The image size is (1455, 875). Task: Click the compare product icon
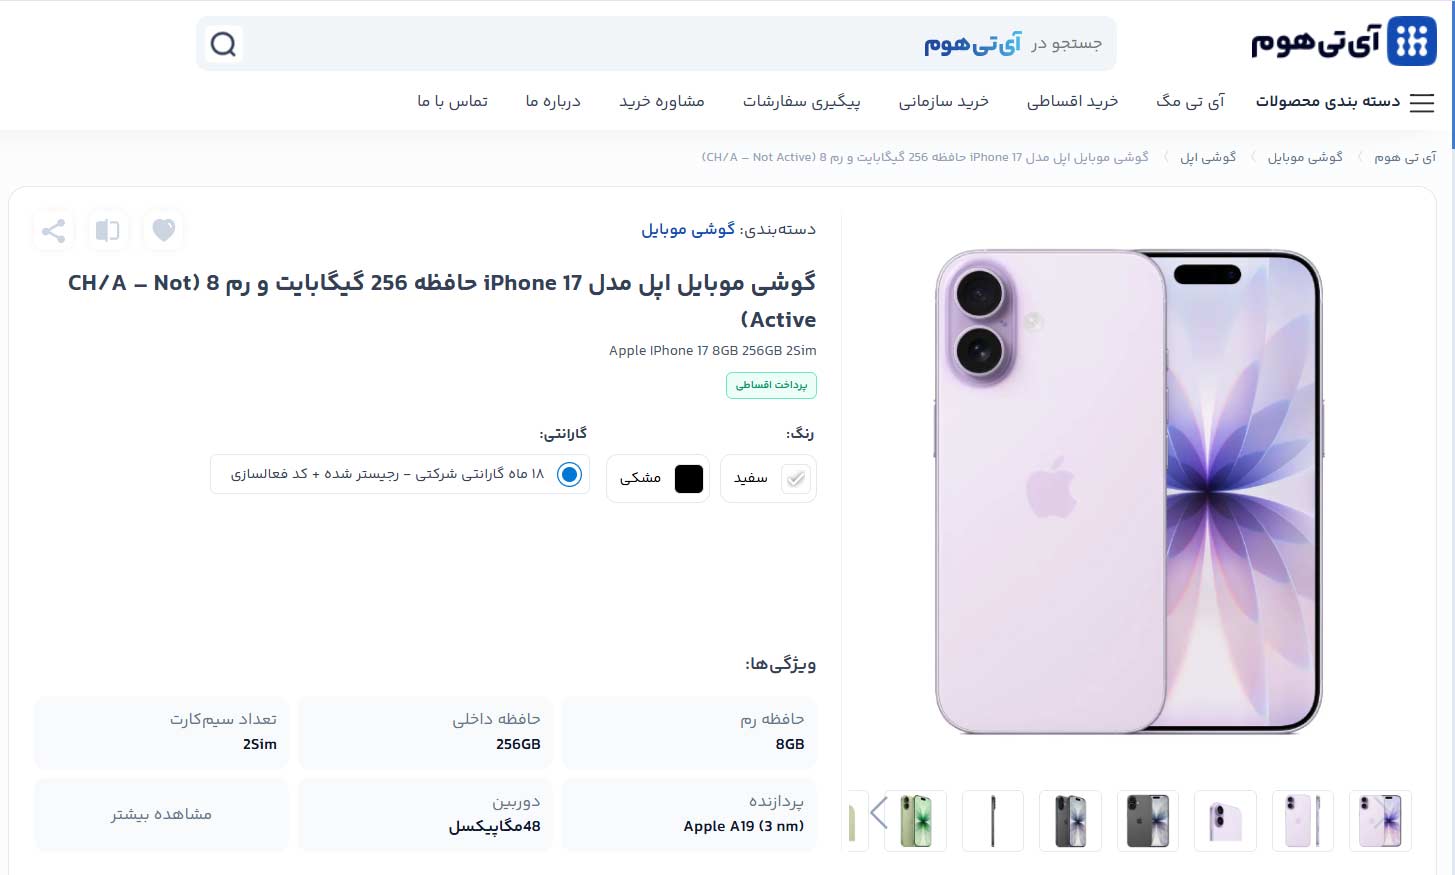(108, 230)
